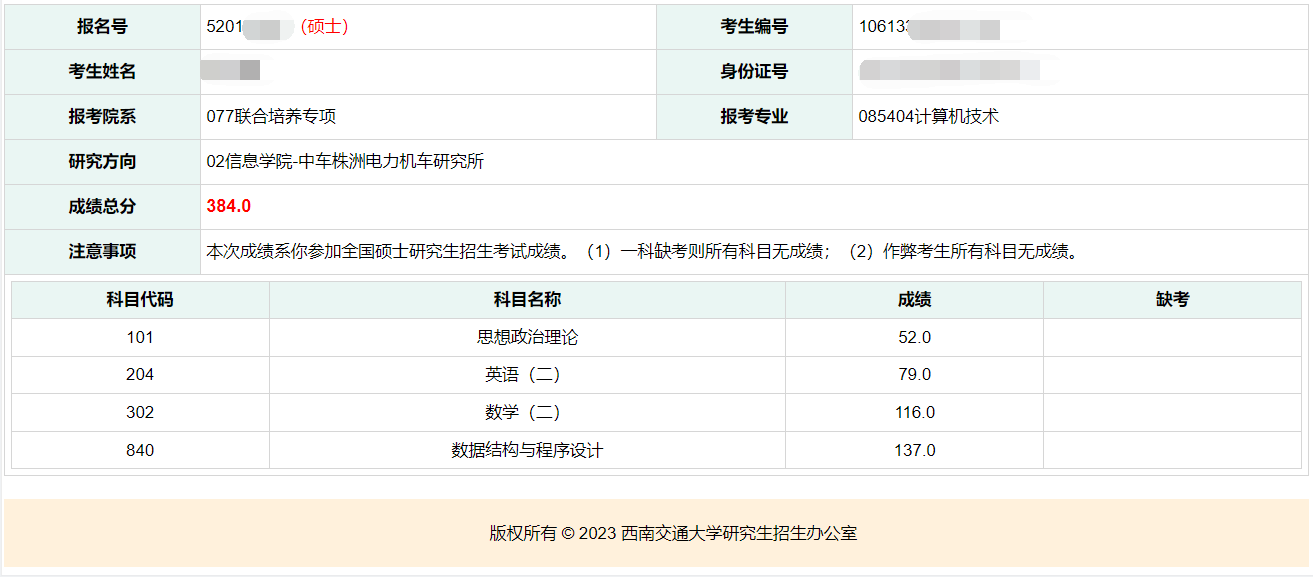Click the 版权所有 © 2023 西南交通大学研究生招生办公室 footer
This screenshot has height=577, width=1313.
(x=673, y=534)
